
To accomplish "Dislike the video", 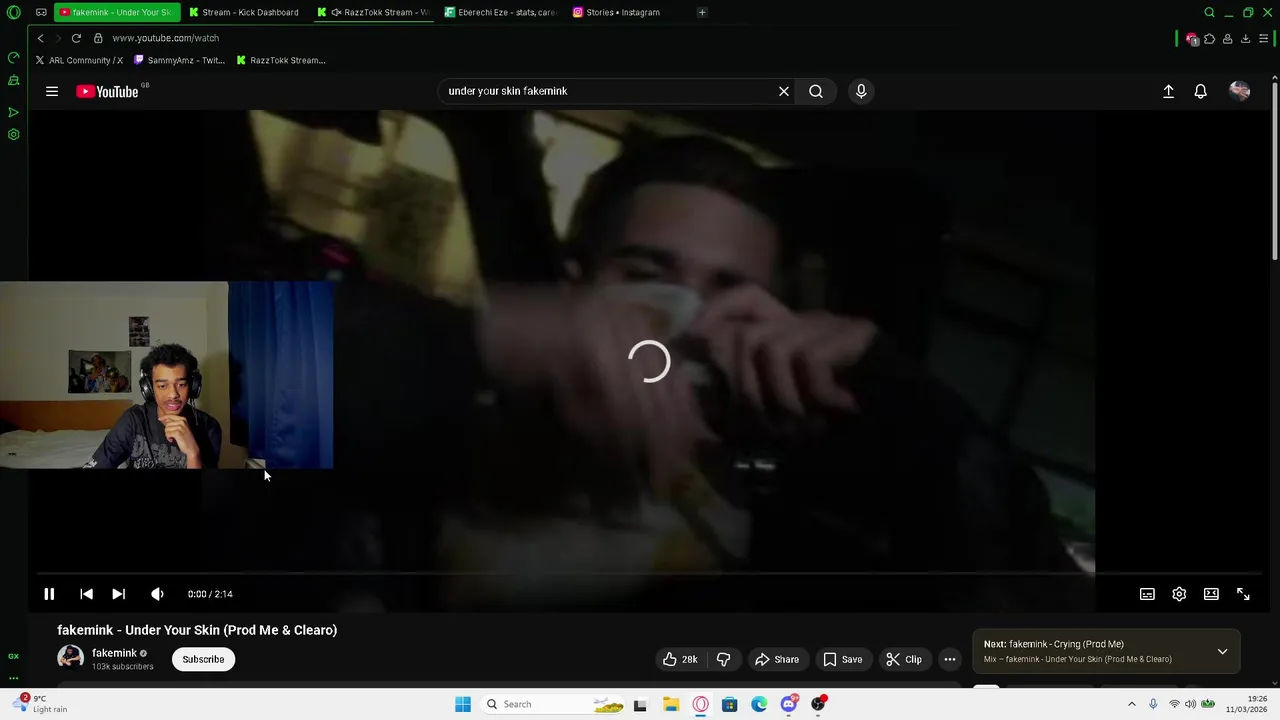I will coord(723,659).
